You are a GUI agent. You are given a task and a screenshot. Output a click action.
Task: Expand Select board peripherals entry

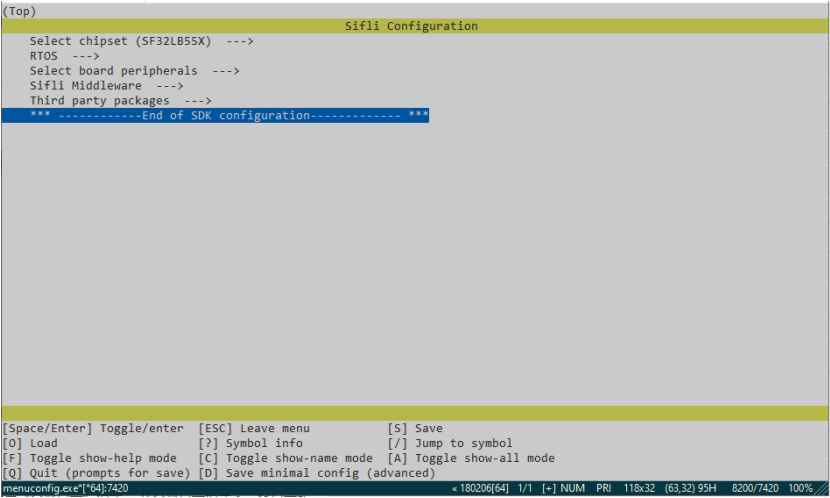tap(134, 71)
